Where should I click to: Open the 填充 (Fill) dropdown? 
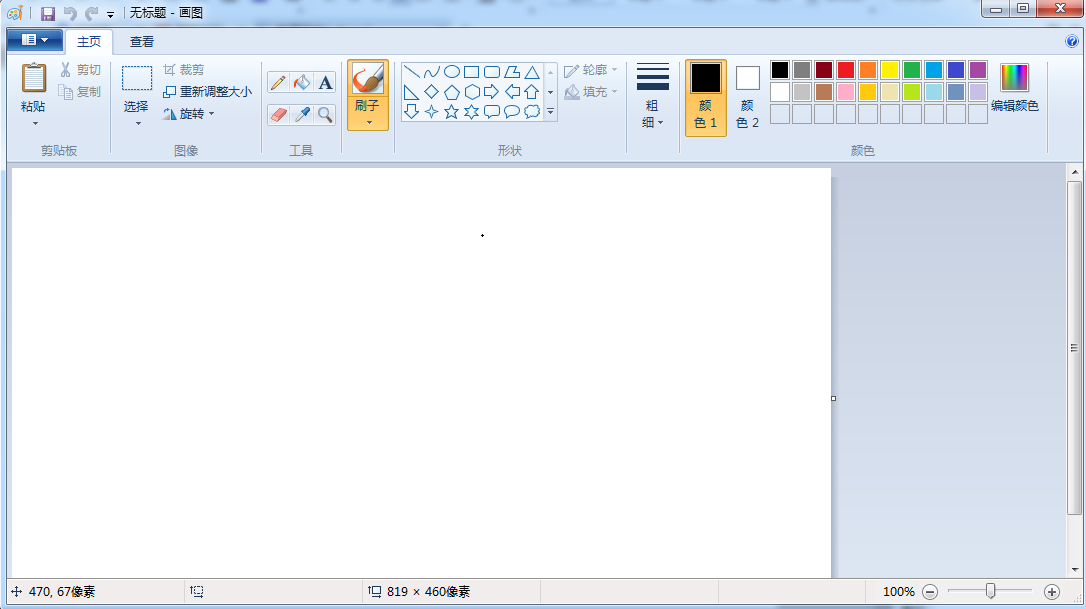tap(590, 91)
